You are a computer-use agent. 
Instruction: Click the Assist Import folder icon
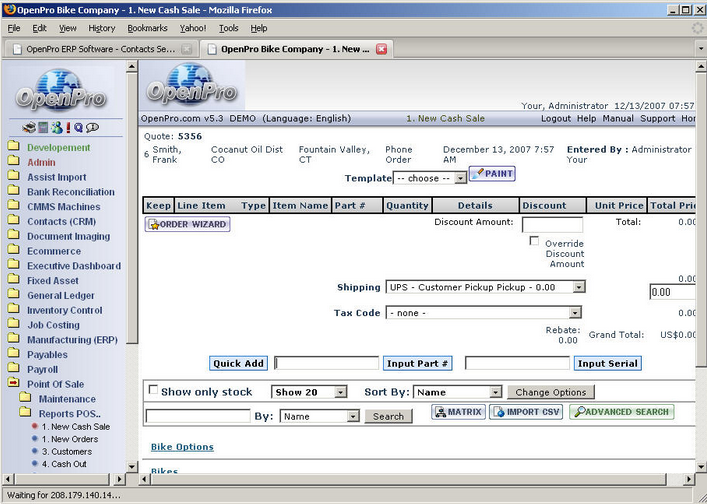pos(14,176)
